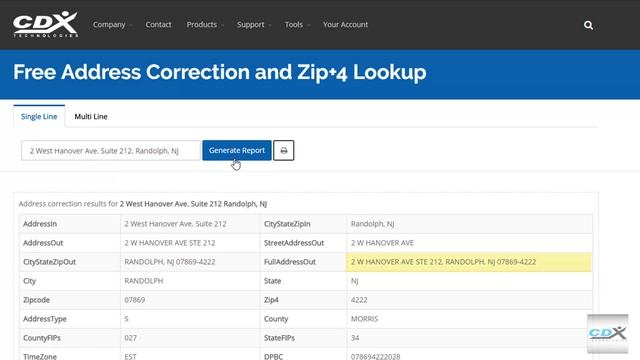640x360 pixels.
Task: Select the StateFIPs value 34
Action: click(x=355, y=338)
